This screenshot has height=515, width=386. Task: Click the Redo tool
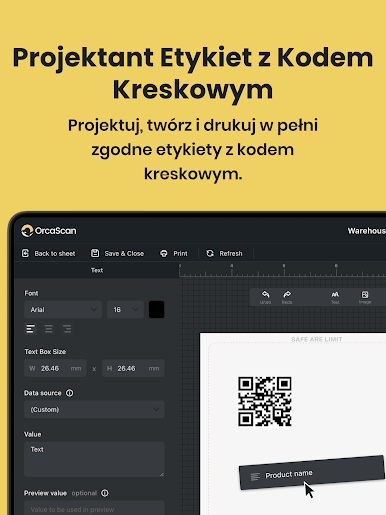(287, 297)
